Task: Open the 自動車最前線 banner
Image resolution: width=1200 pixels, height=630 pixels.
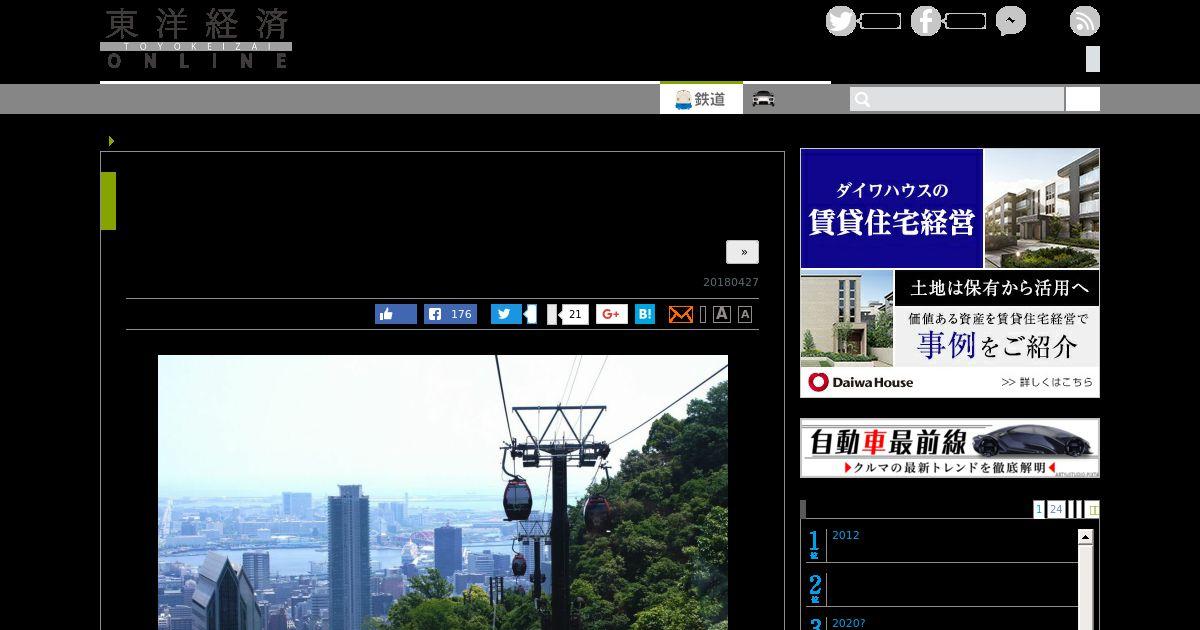Action: point(950,448)
